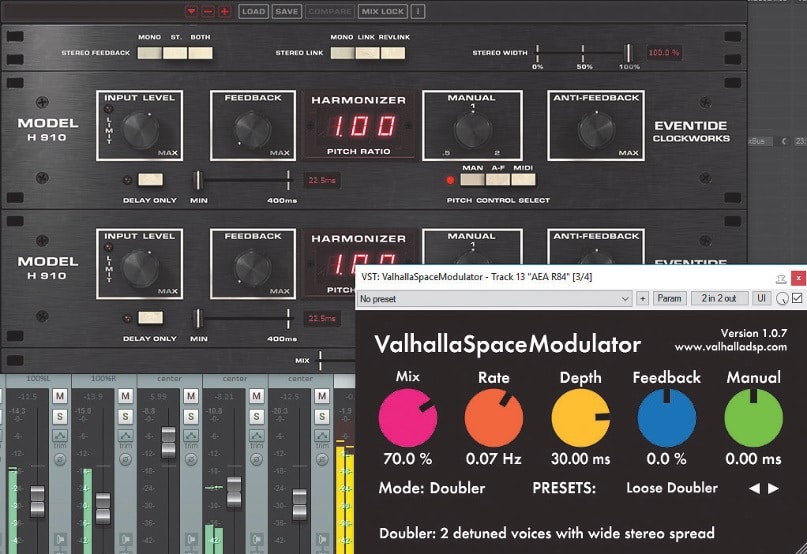
Task: Click the UI button in the Valhalla window
Action: [x=761, y=299]
